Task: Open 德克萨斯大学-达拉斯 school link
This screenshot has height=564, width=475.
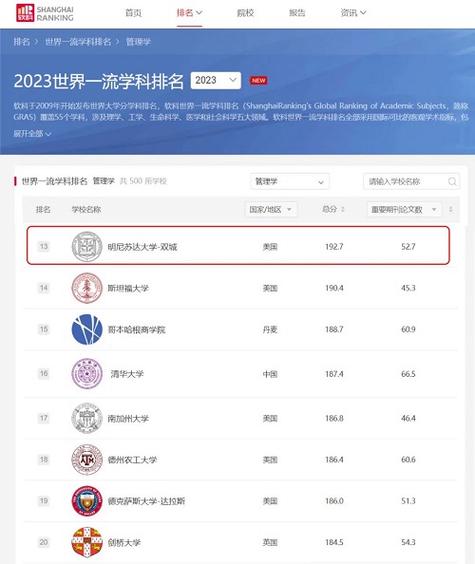Action: point(146,501)
